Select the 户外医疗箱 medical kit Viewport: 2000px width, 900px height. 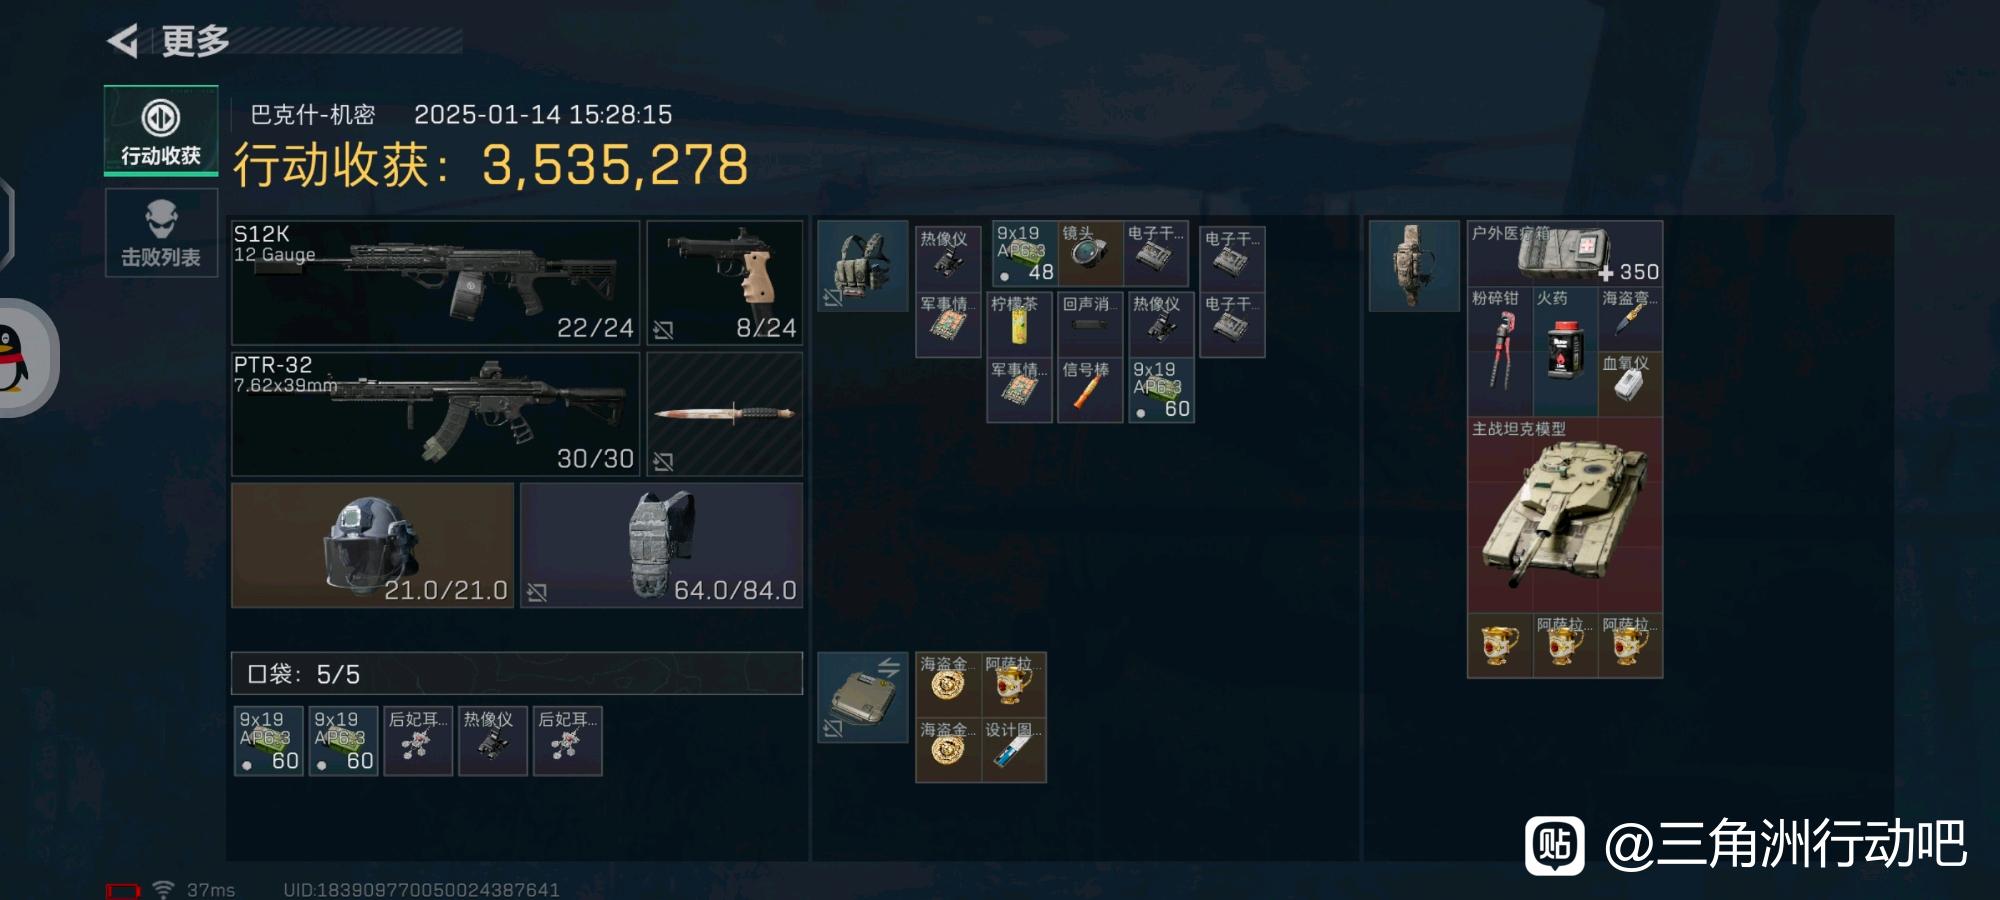(1565, 253)
